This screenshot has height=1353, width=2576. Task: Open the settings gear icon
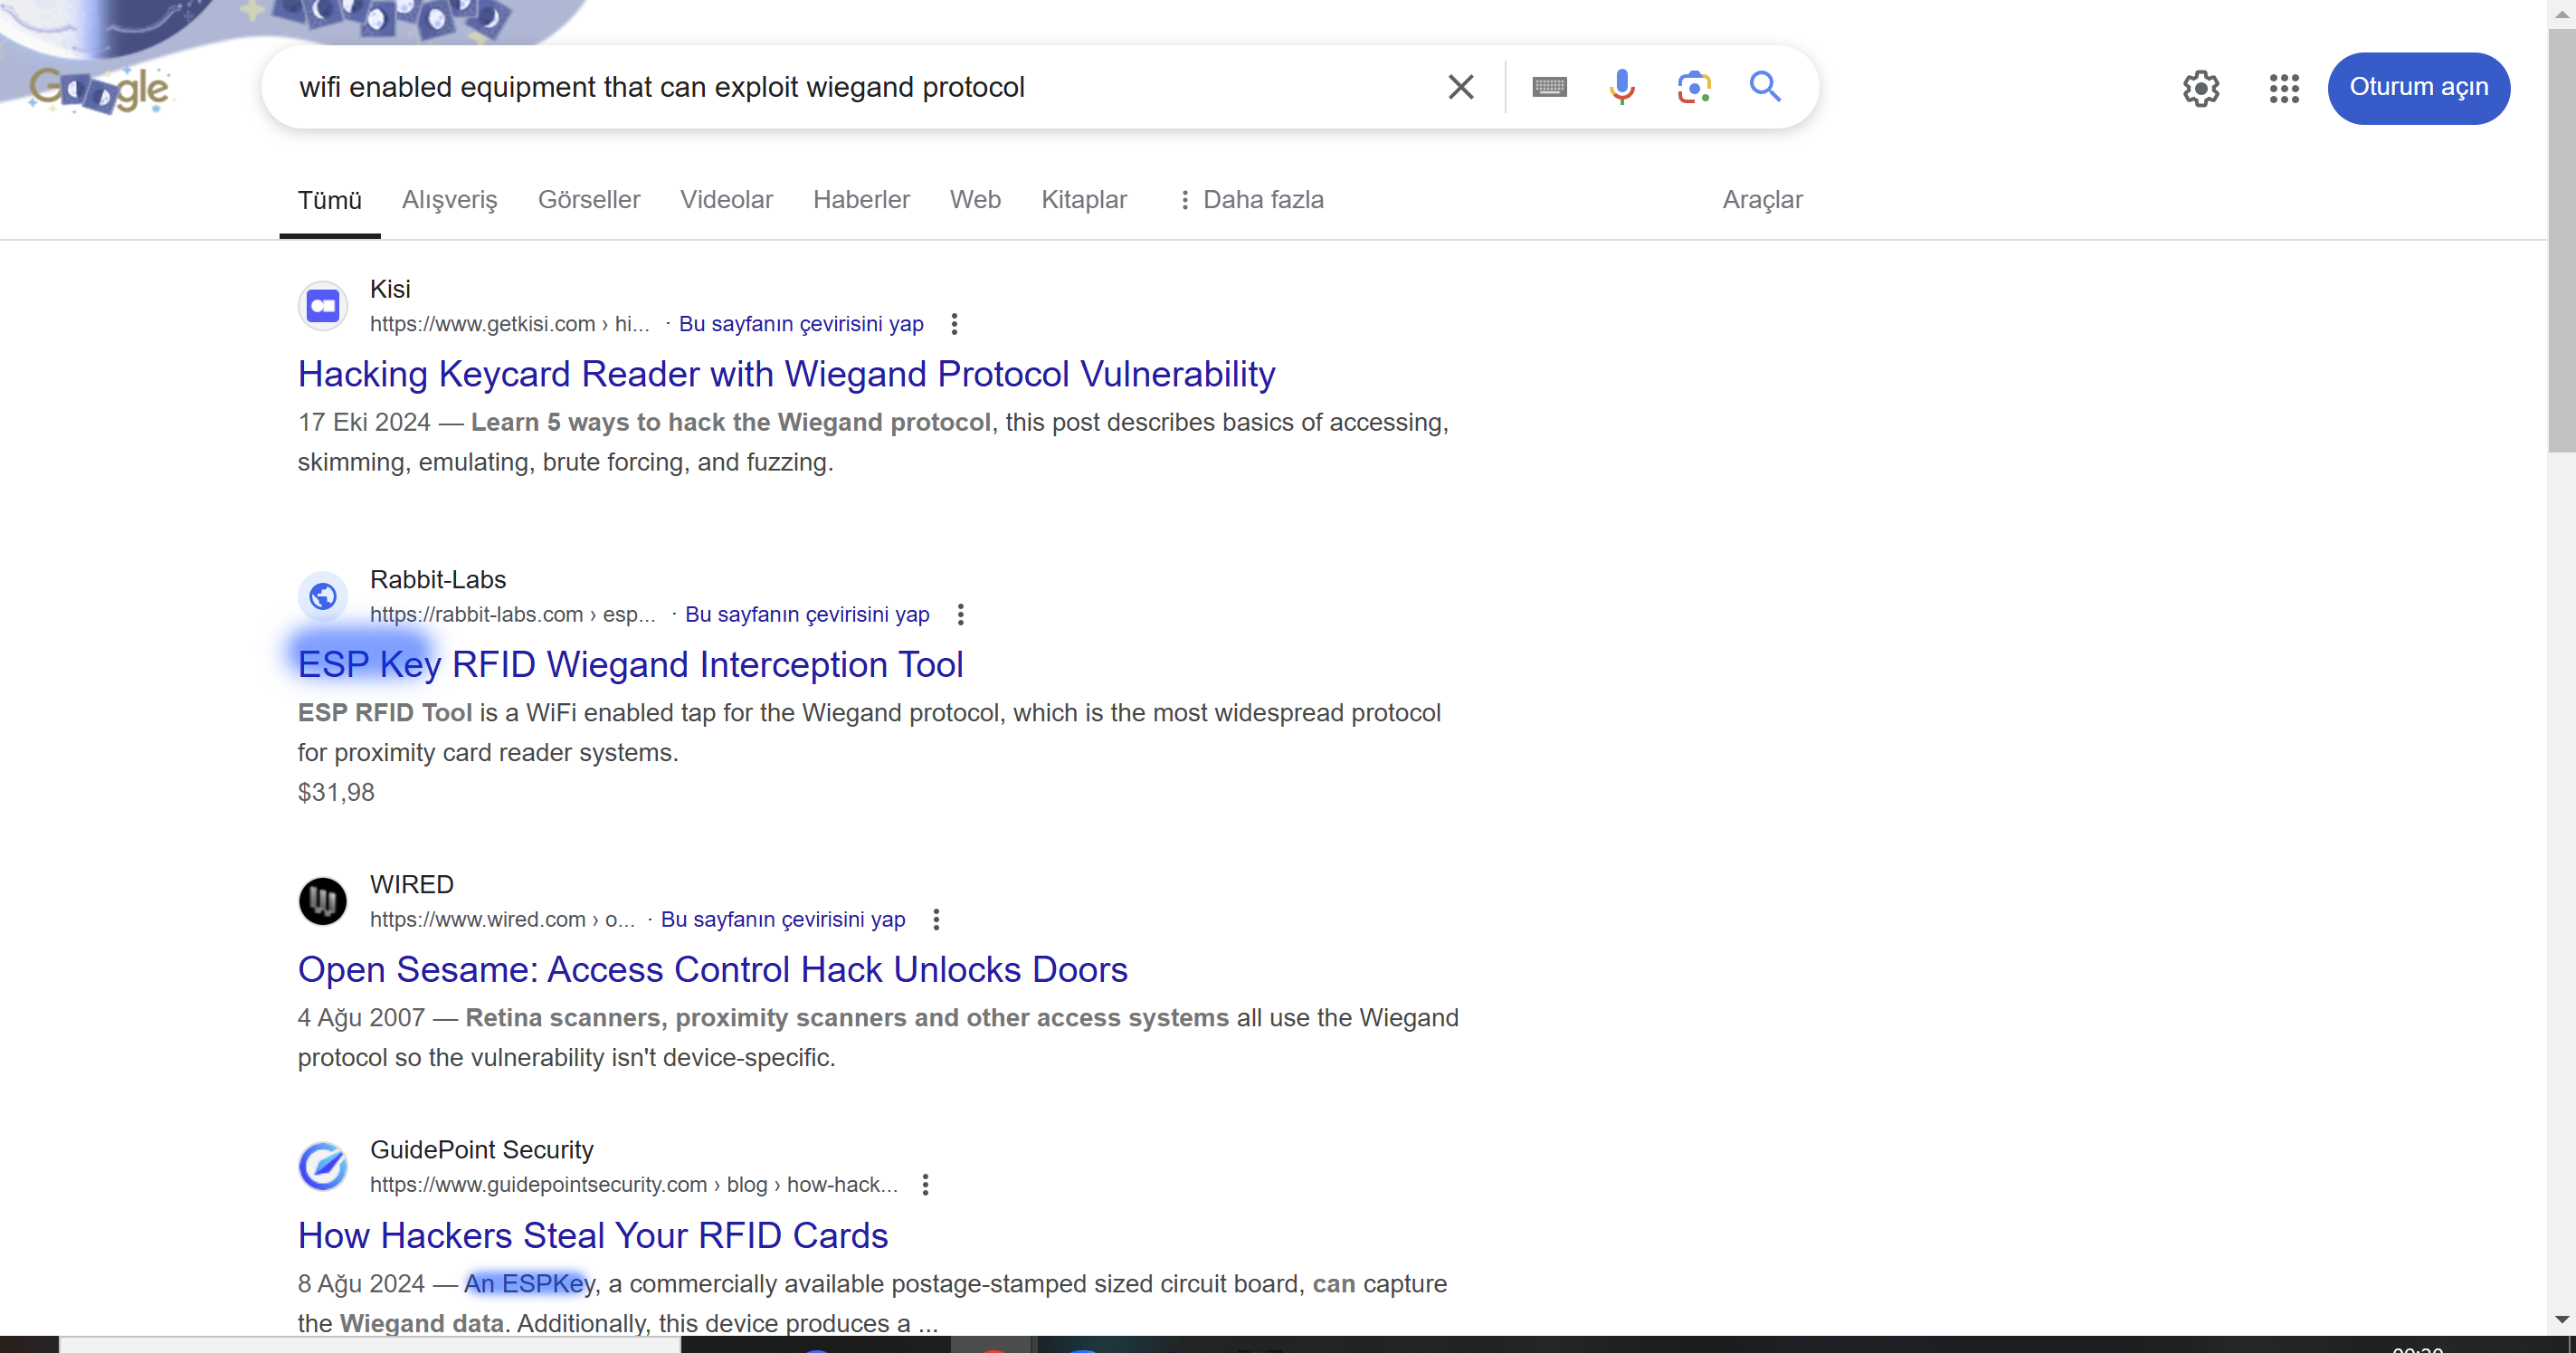pos(2200,88)
